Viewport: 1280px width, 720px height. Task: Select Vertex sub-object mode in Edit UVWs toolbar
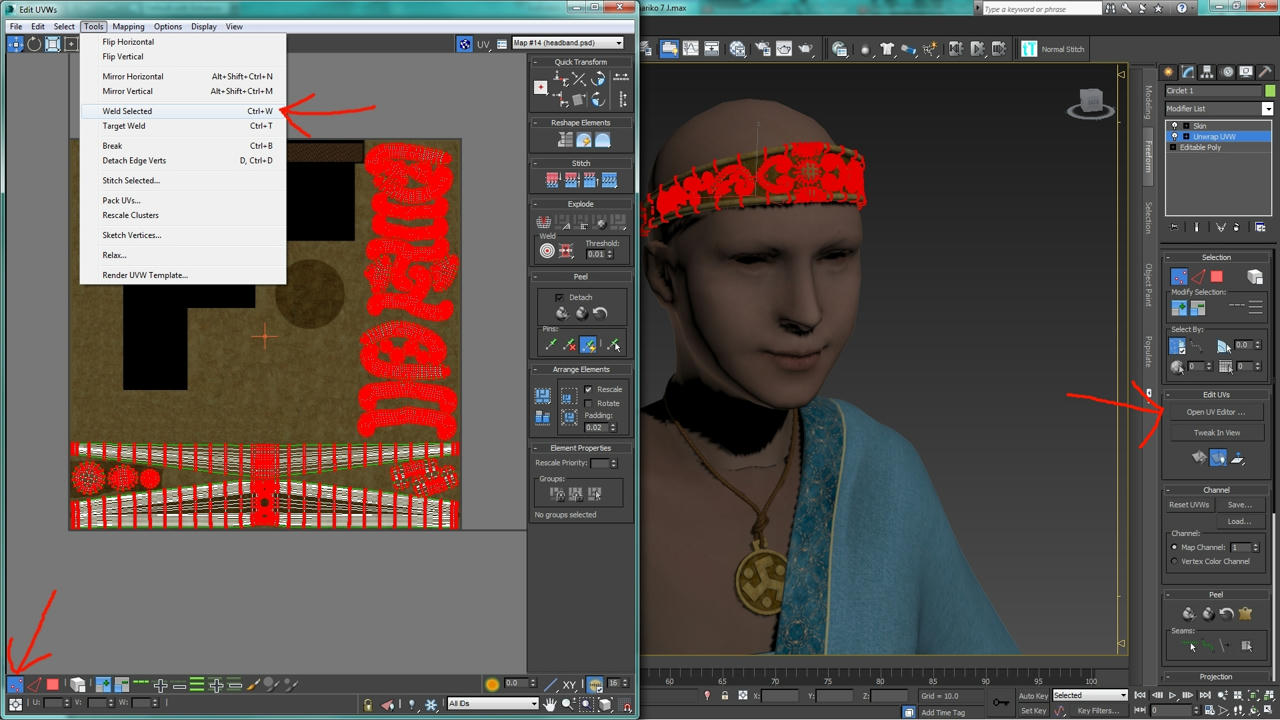click(15, 685)
